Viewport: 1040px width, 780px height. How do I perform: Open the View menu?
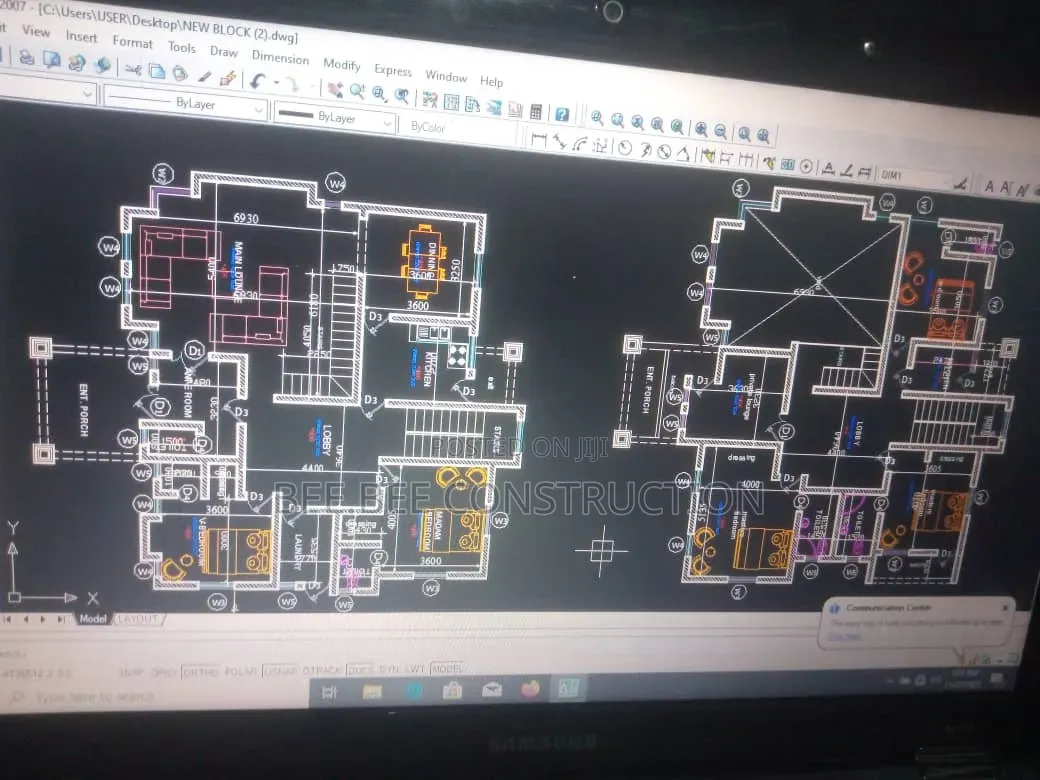click(x=36, y=31)
